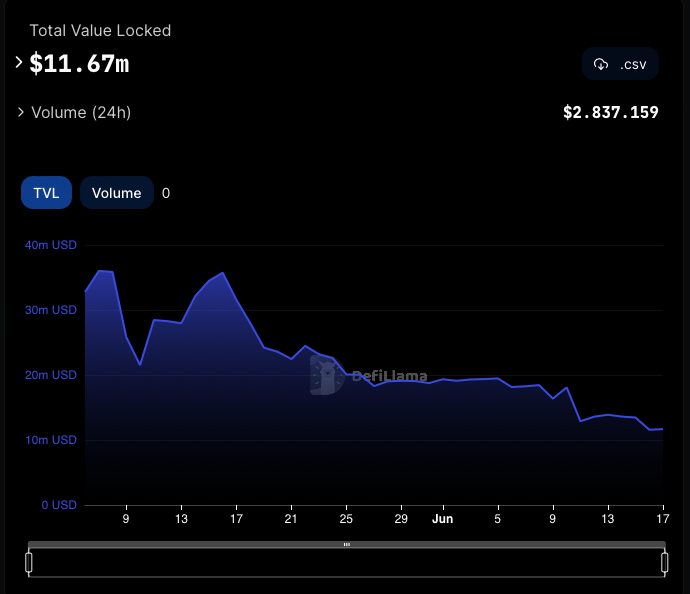Click the cloud download icon
Screen dimensions: 690x594
pos(601,64)
